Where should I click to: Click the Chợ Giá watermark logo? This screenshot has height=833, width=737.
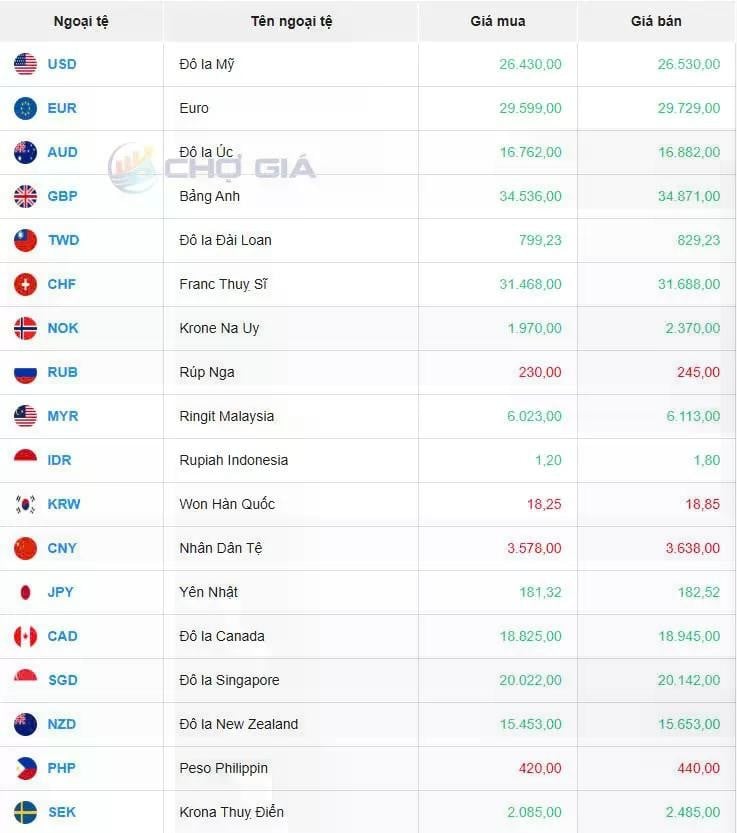coord(211,167)
